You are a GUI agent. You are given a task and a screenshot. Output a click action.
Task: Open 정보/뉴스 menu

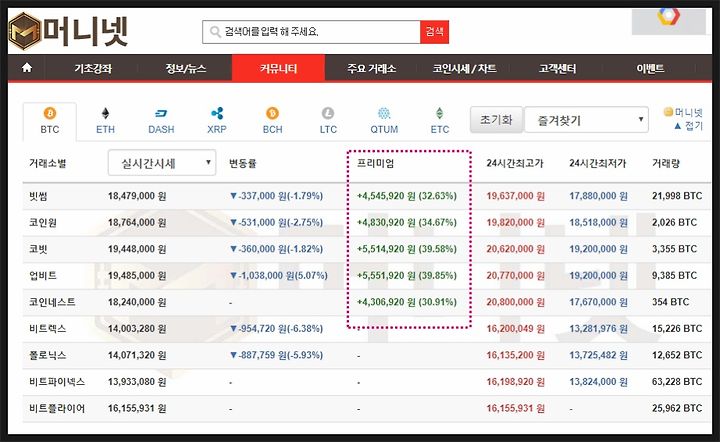coord(186,68)
